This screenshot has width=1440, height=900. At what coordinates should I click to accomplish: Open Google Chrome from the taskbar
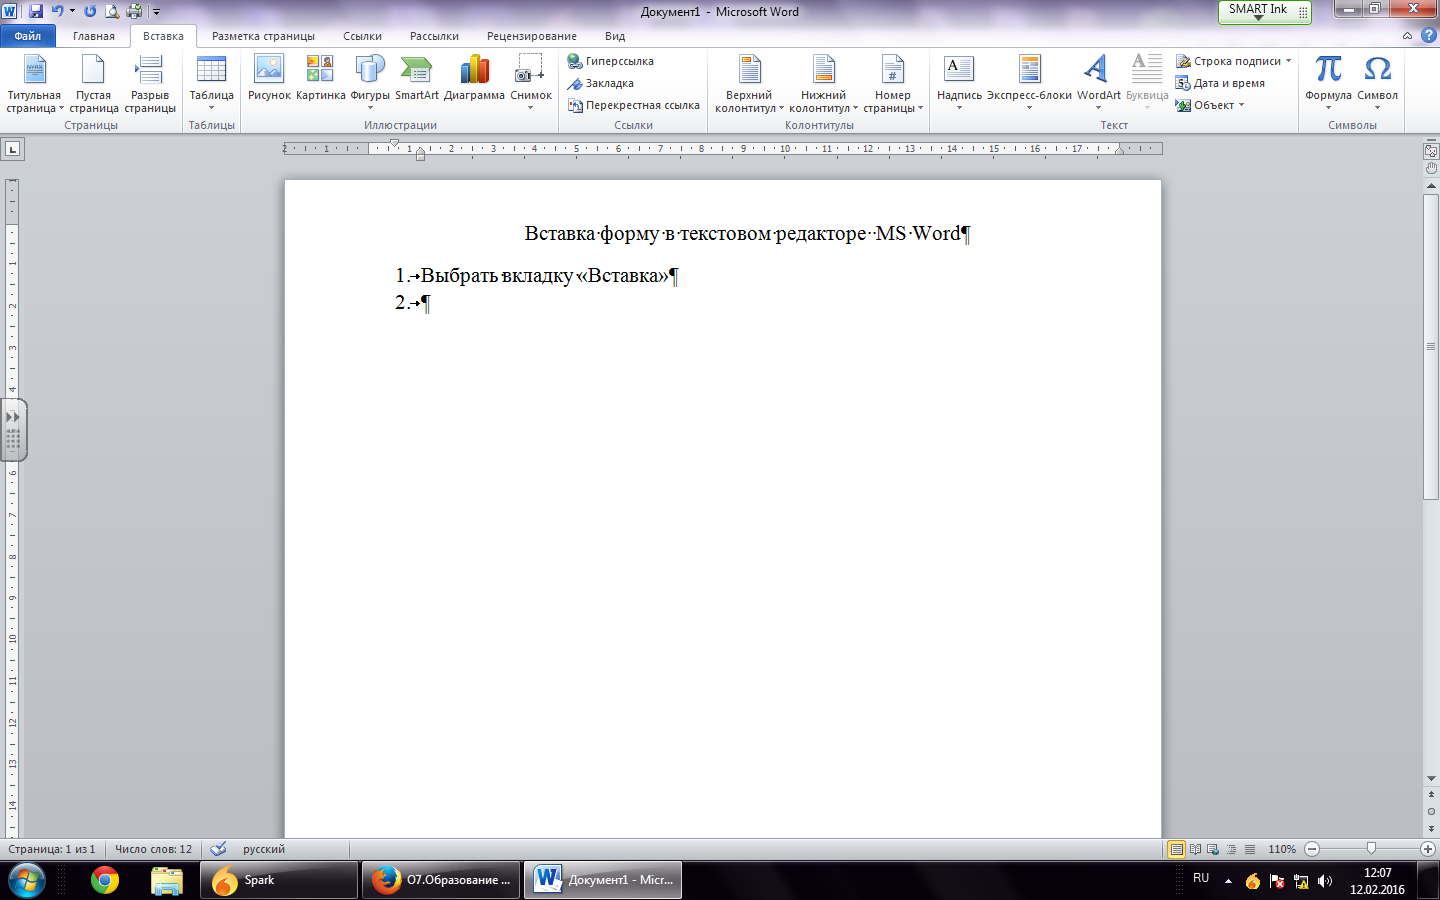click(105, 880)
